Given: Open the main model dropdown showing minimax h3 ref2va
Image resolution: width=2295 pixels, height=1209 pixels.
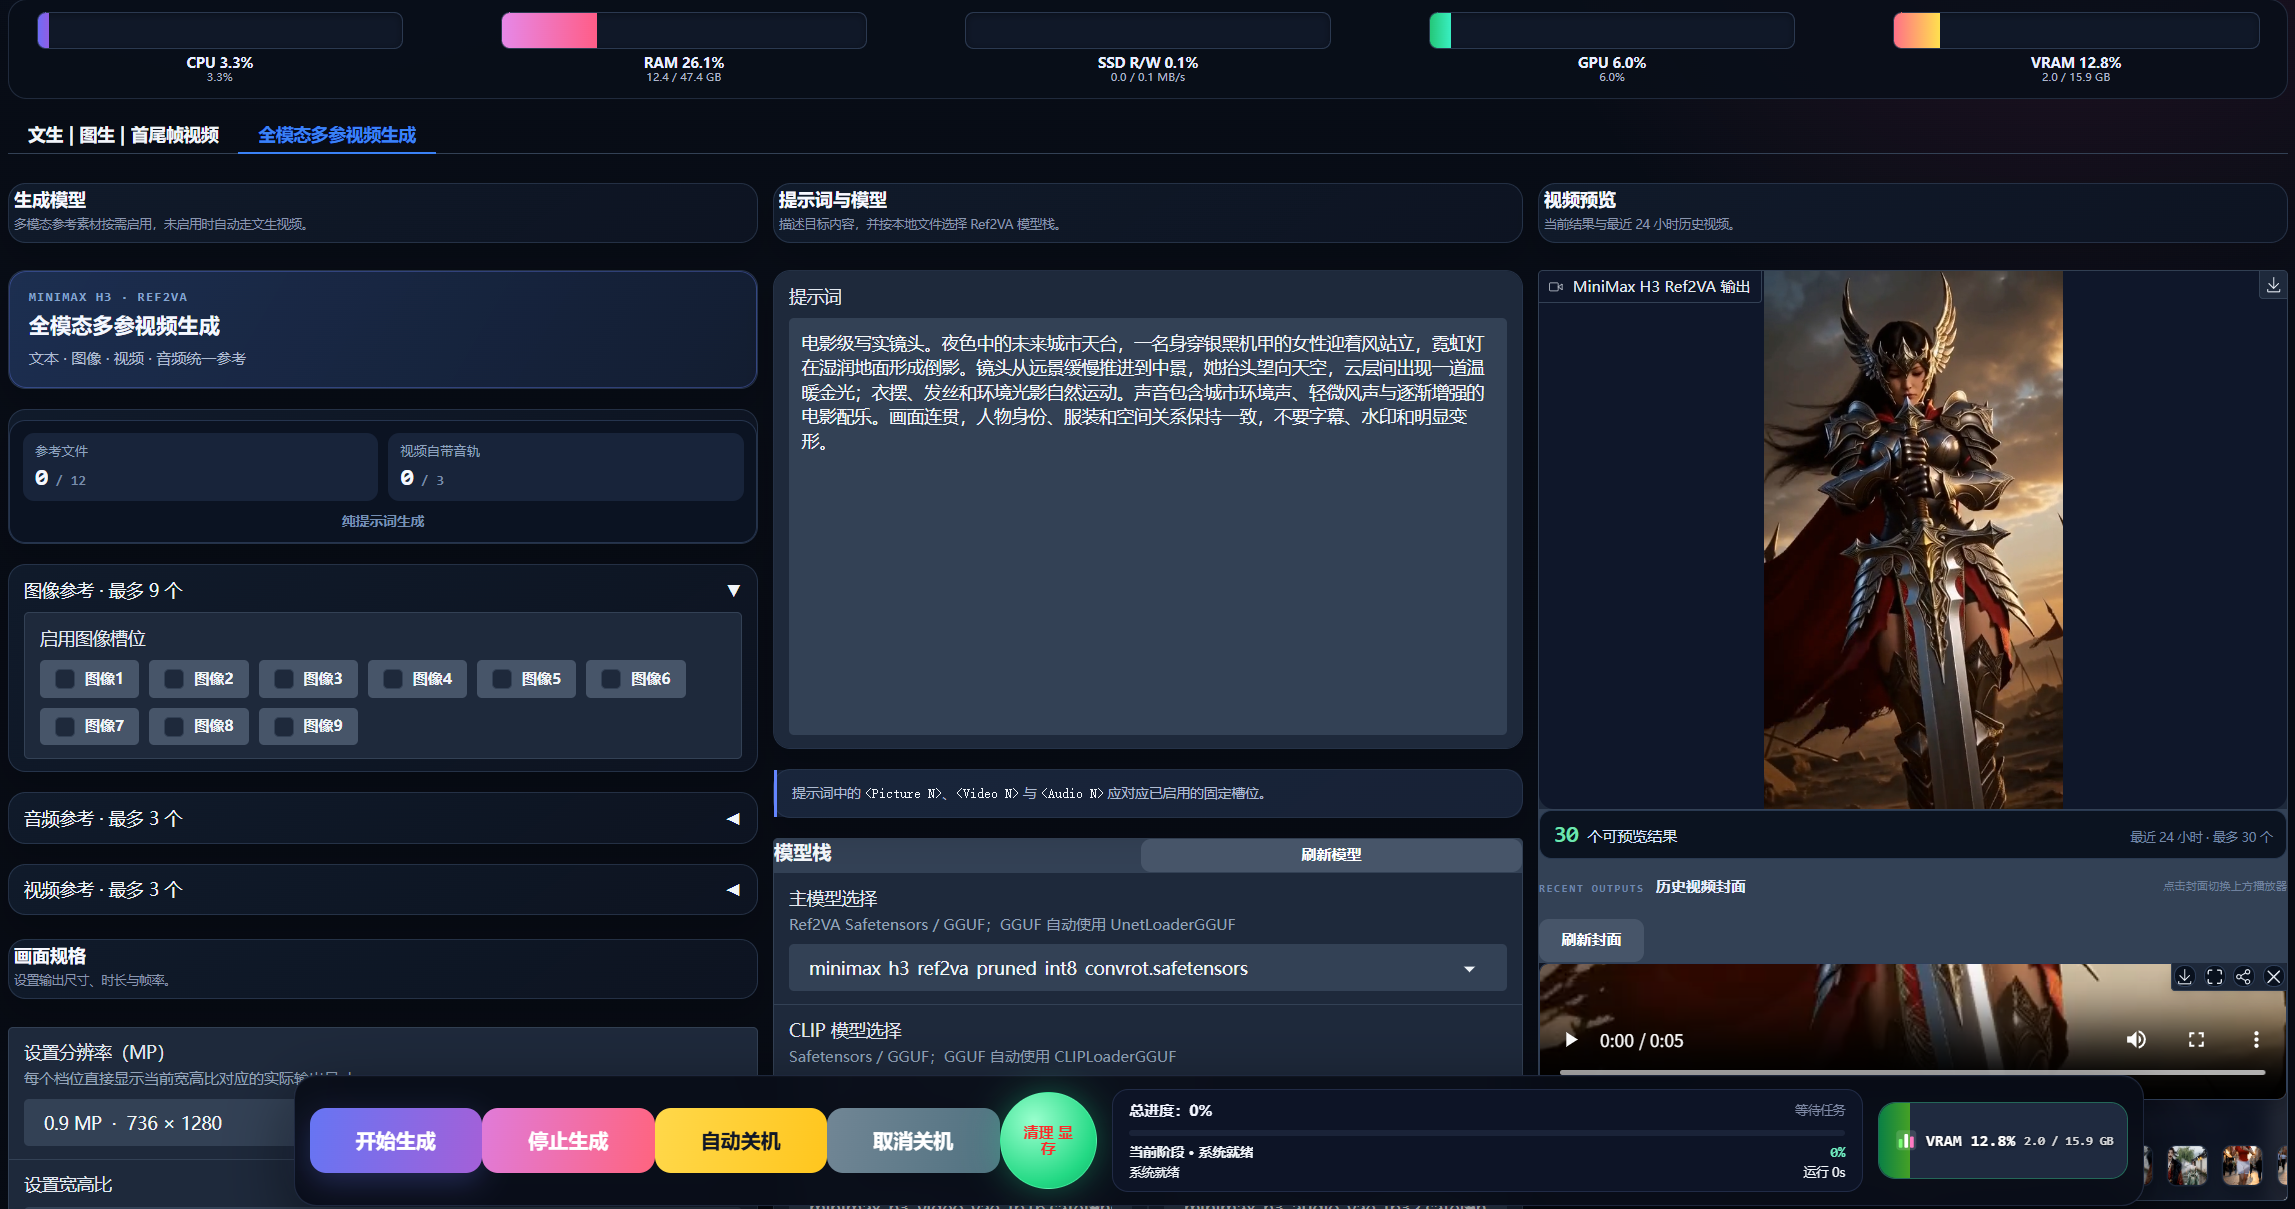Looking at the screenshot, I should pyautogui.click(x=1147, y=968).
